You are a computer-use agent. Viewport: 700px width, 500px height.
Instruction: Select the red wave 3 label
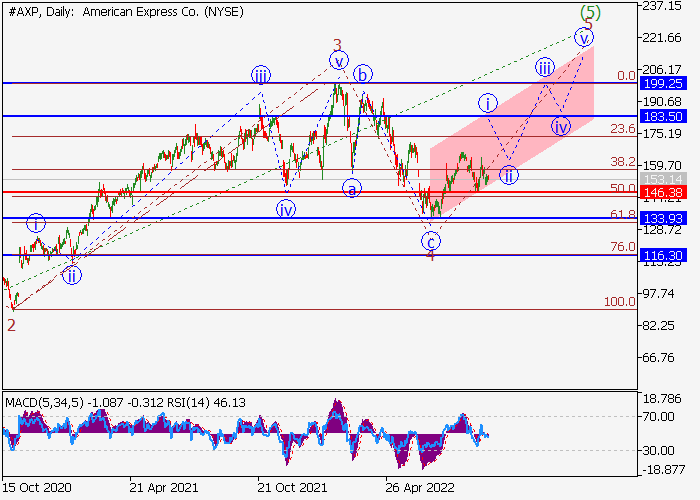(x=337, y=45)
